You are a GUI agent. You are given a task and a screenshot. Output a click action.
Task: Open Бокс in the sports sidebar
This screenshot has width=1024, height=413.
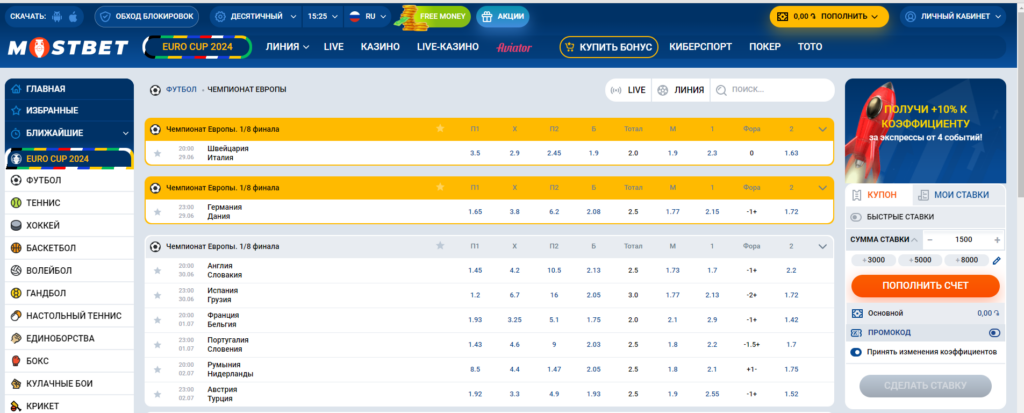[x=69, y=361]
